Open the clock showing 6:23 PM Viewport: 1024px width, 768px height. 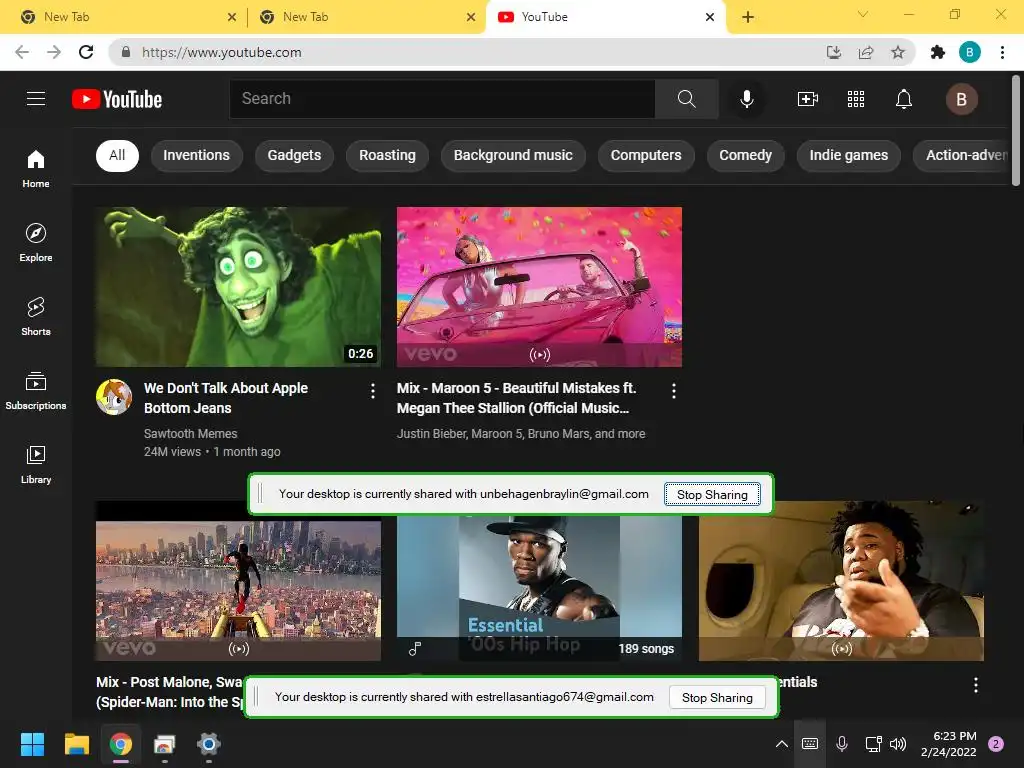[x=949, y=744]
